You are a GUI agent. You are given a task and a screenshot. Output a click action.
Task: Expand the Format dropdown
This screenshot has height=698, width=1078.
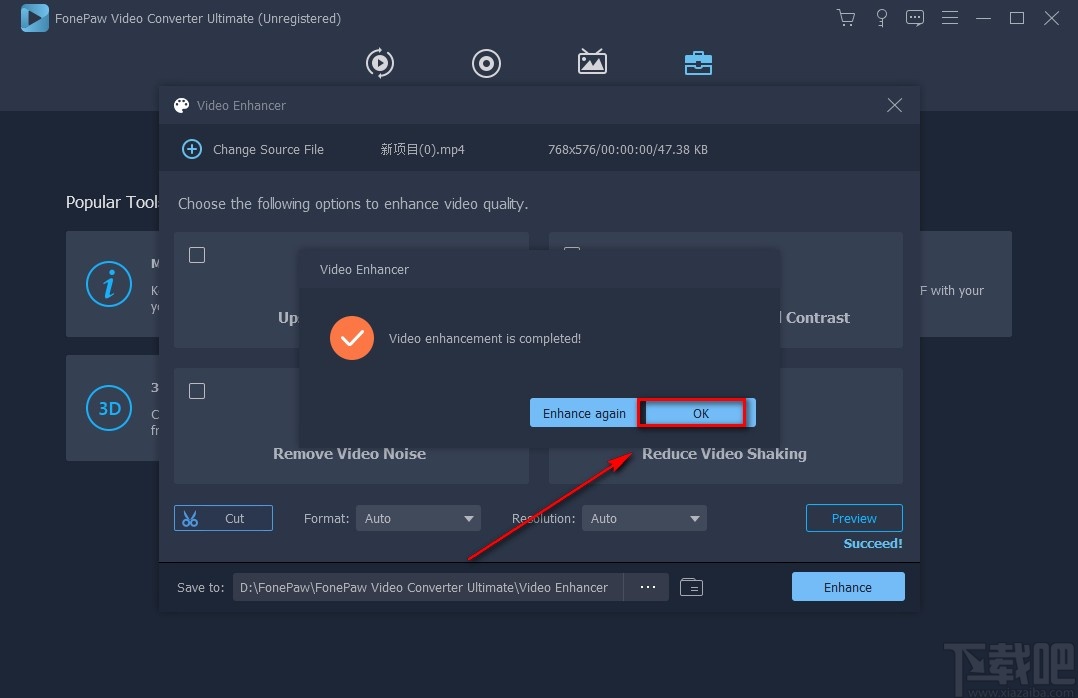click(x=418, y=519)
